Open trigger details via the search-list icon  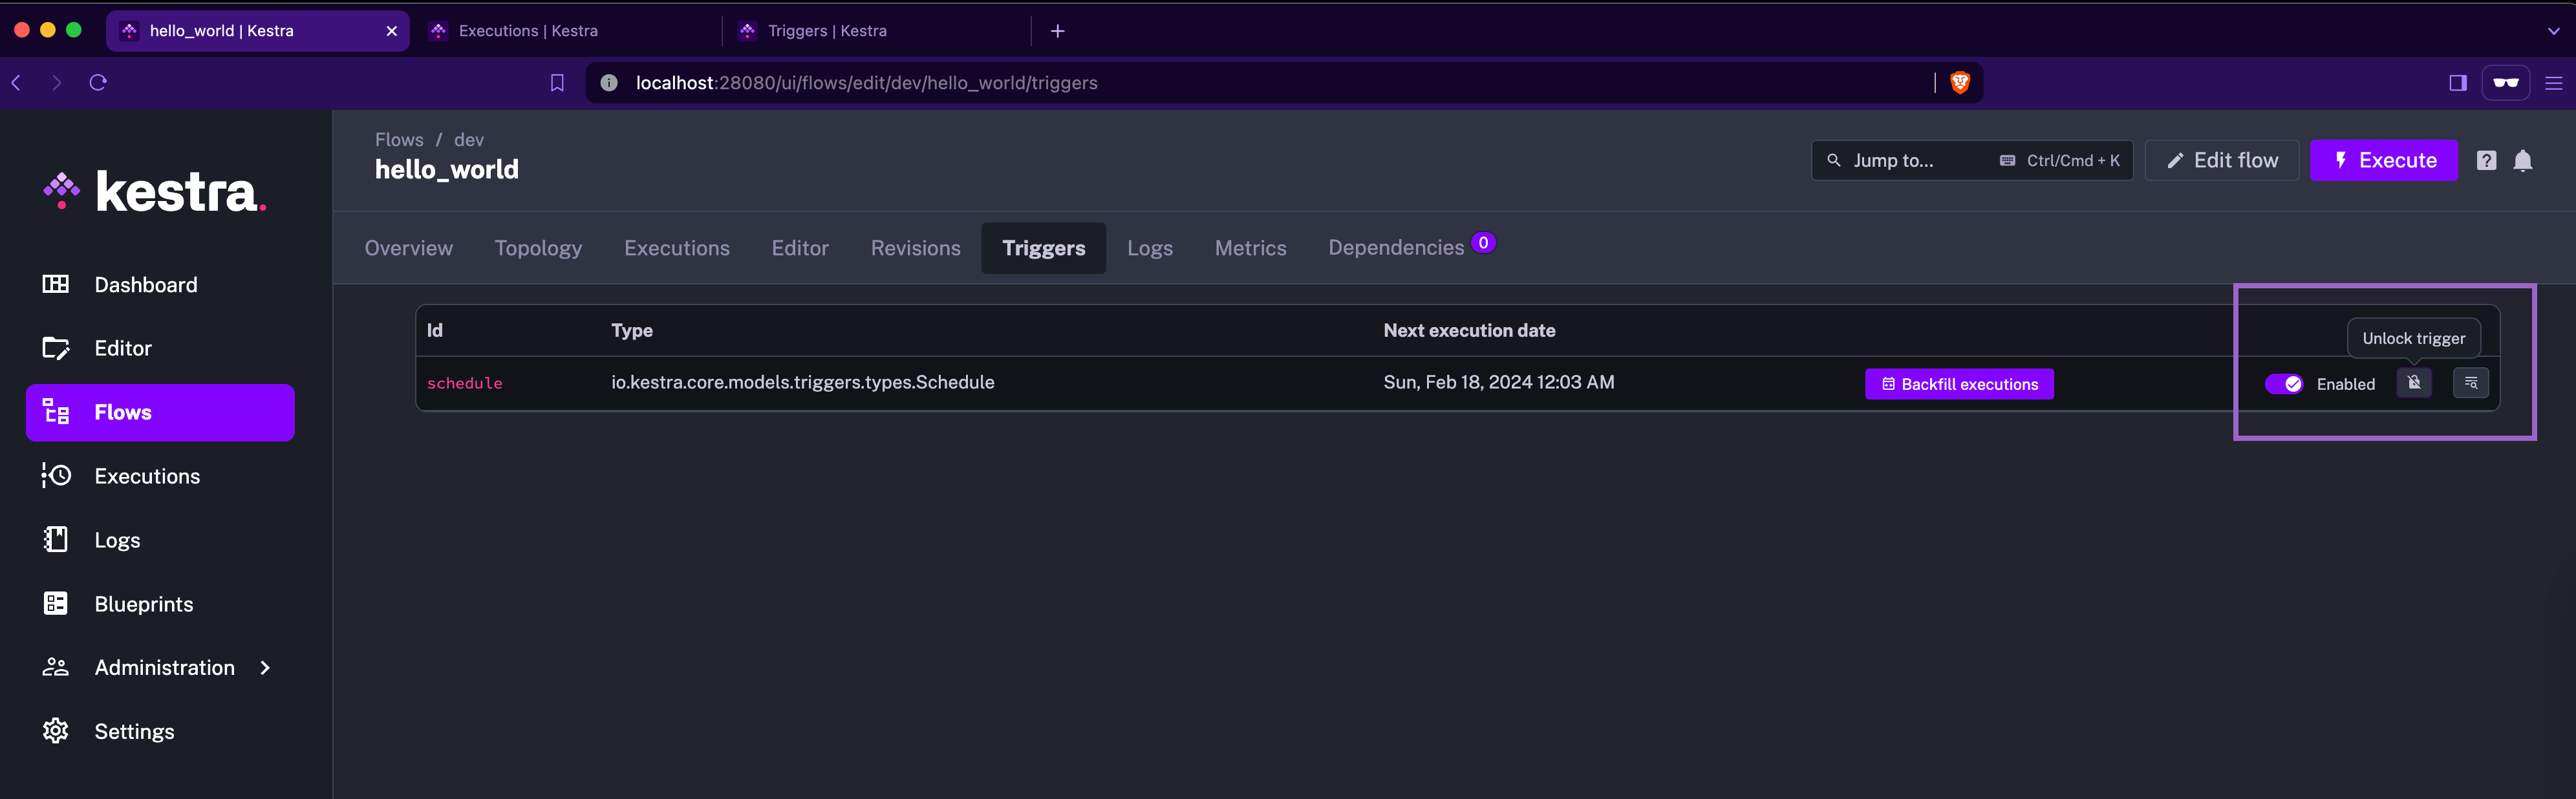pyautogui.click(x=2470, y=383)
